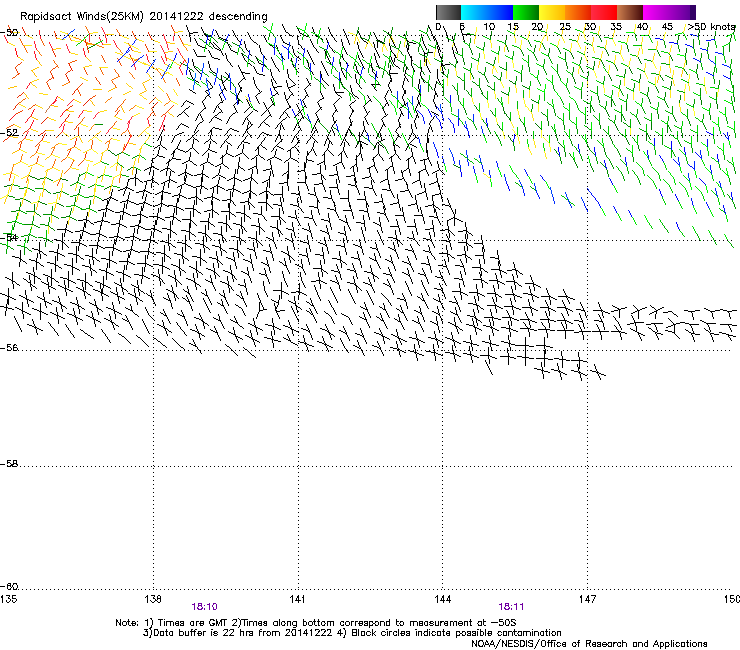This screenshot has width=740, height=650.
Task: Click the purple '18:11' time label
Action: tap(511, 607)
